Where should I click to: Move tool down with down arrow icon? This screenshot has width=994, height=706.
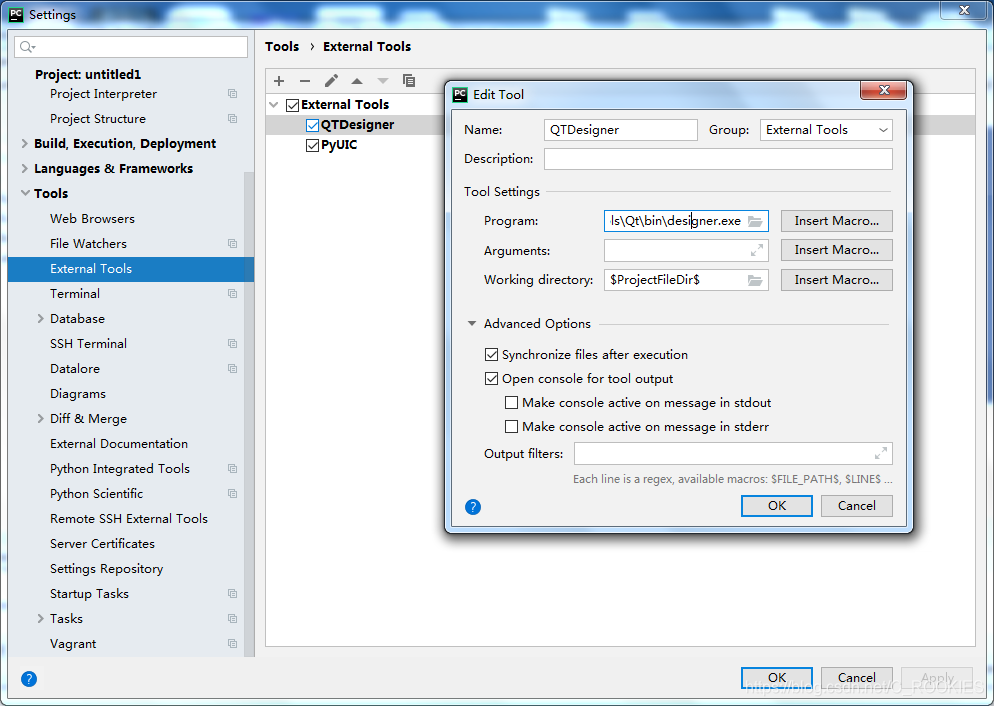[x=383, y=81]
